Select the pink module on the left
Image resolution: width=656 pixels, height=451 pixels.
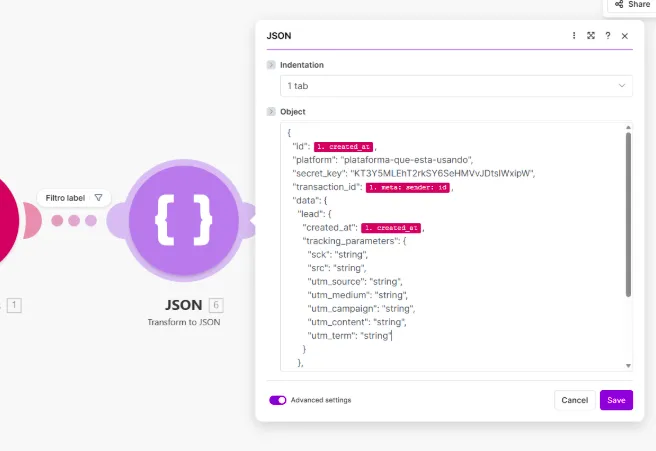(x=6, y=220)
